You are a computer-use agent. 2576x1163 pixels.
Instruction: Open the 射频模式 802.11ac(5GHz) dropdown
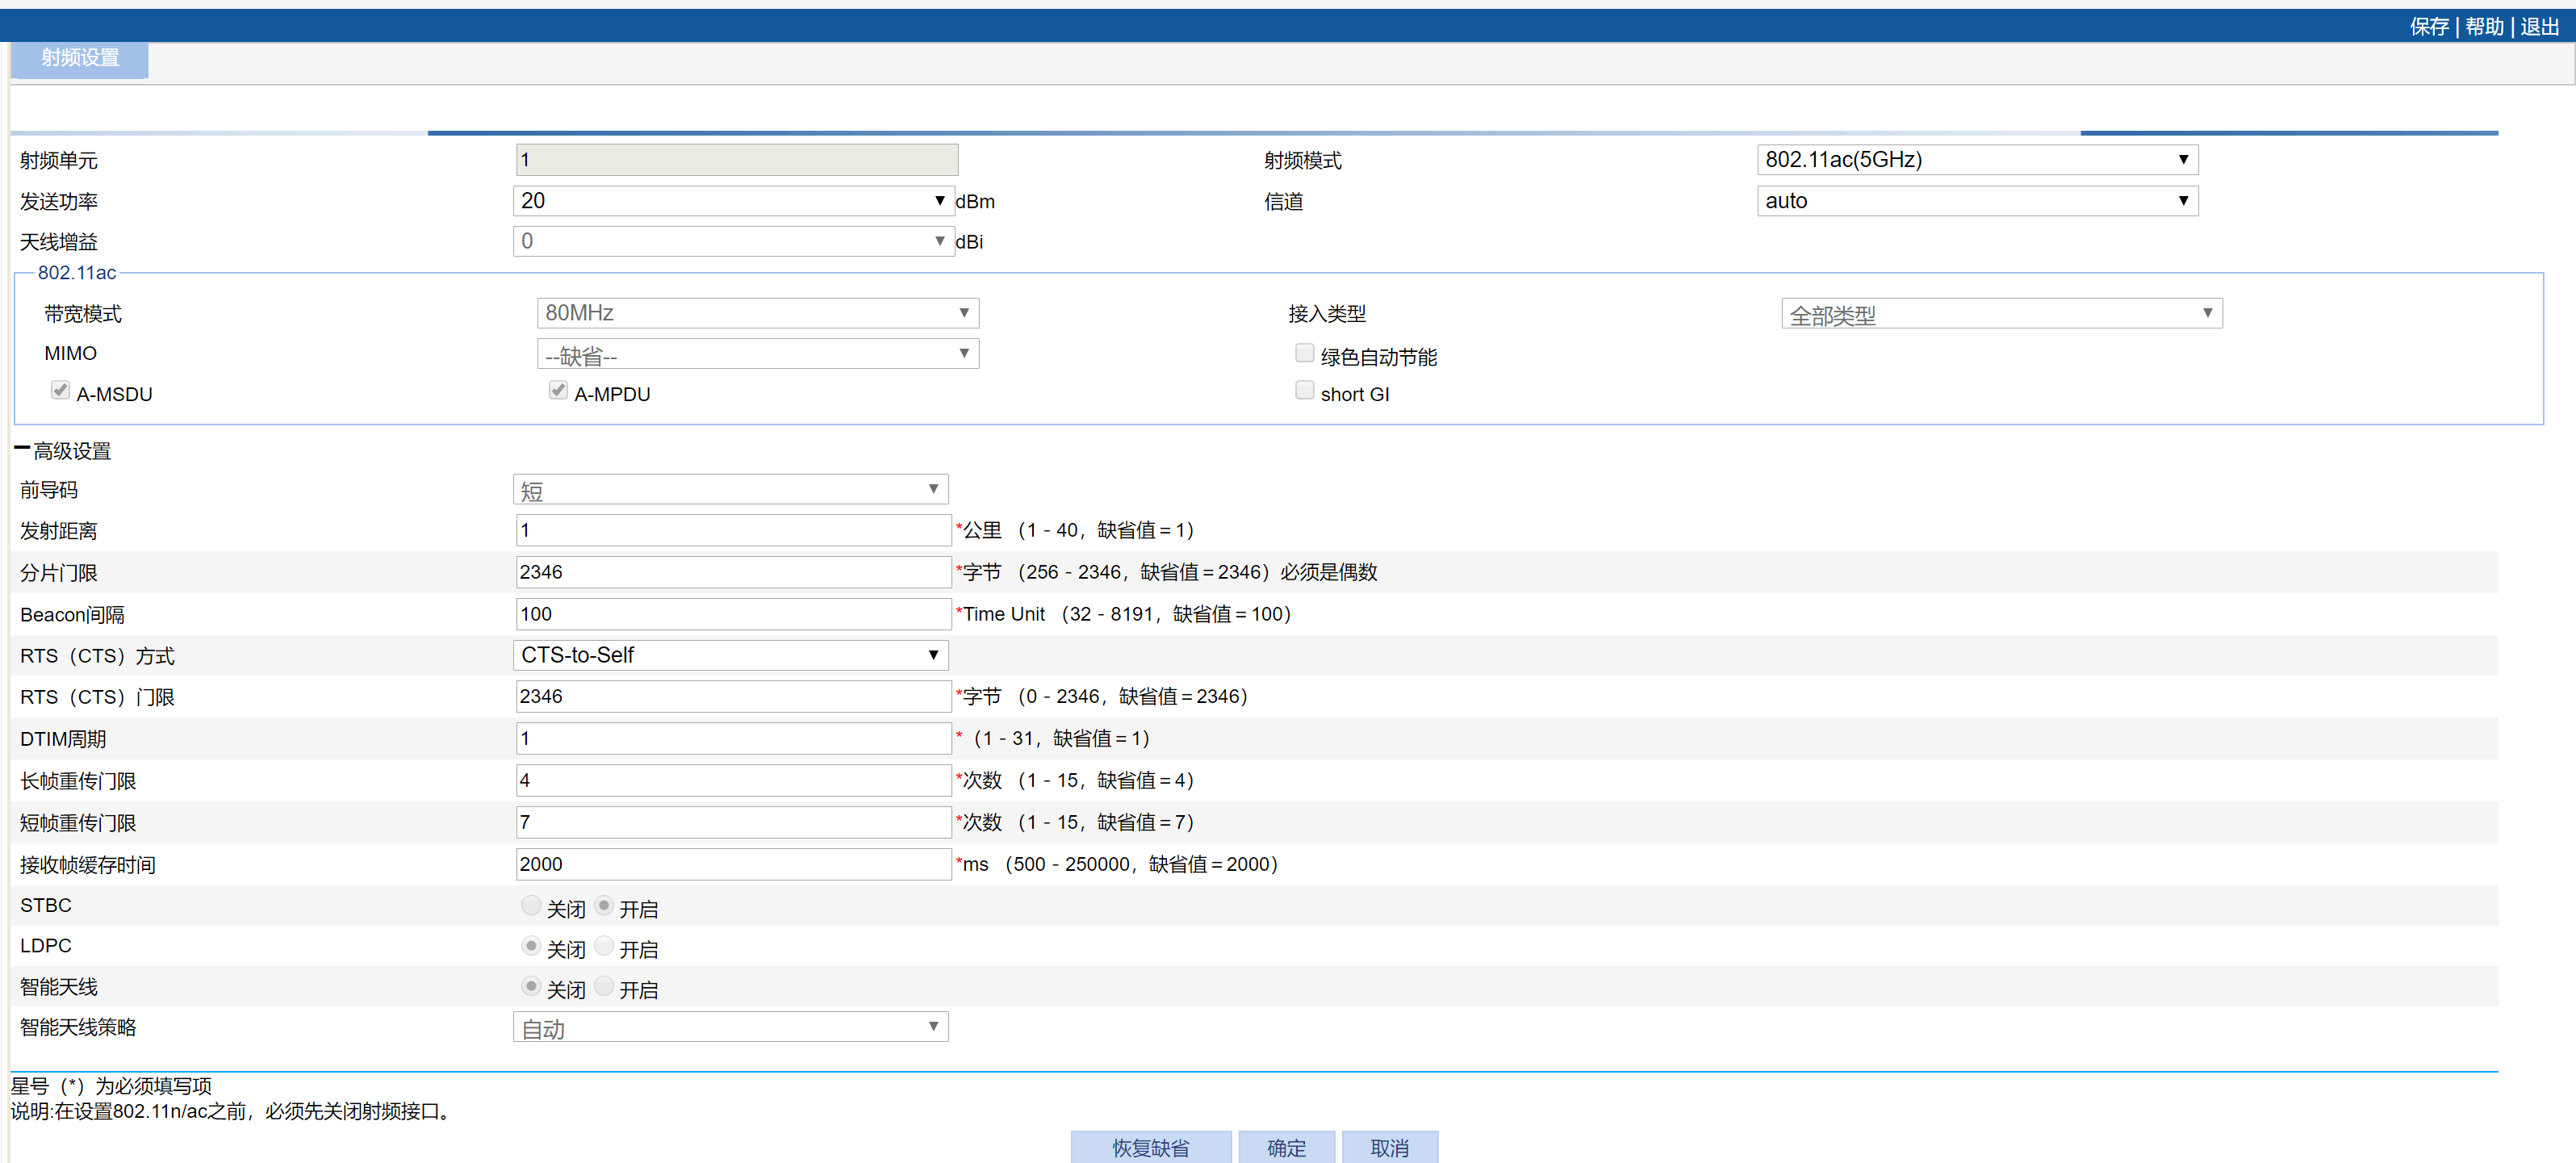pos(1976,160)
